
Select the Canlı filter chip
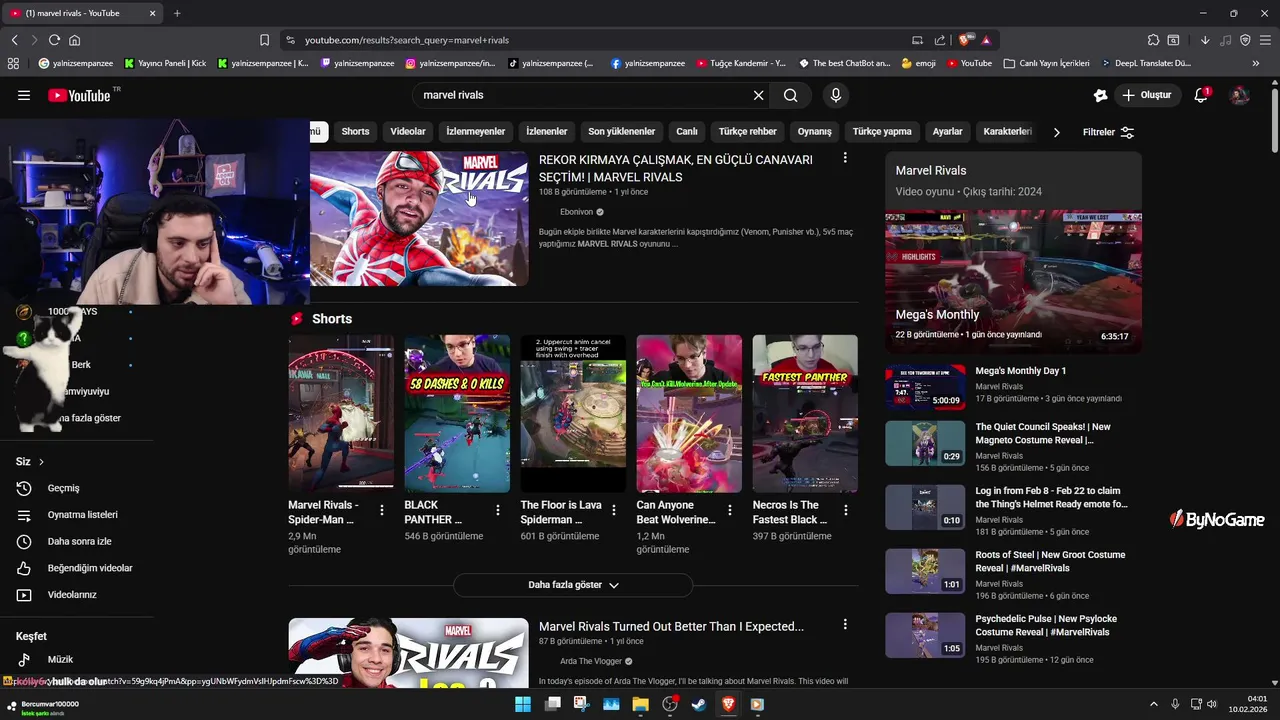point(687,132)
